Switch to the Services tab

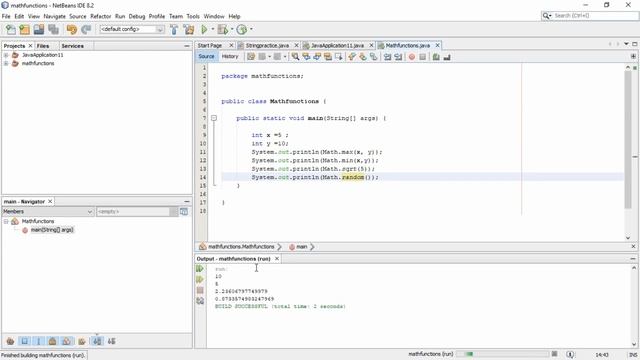click(x=72, y=46)
